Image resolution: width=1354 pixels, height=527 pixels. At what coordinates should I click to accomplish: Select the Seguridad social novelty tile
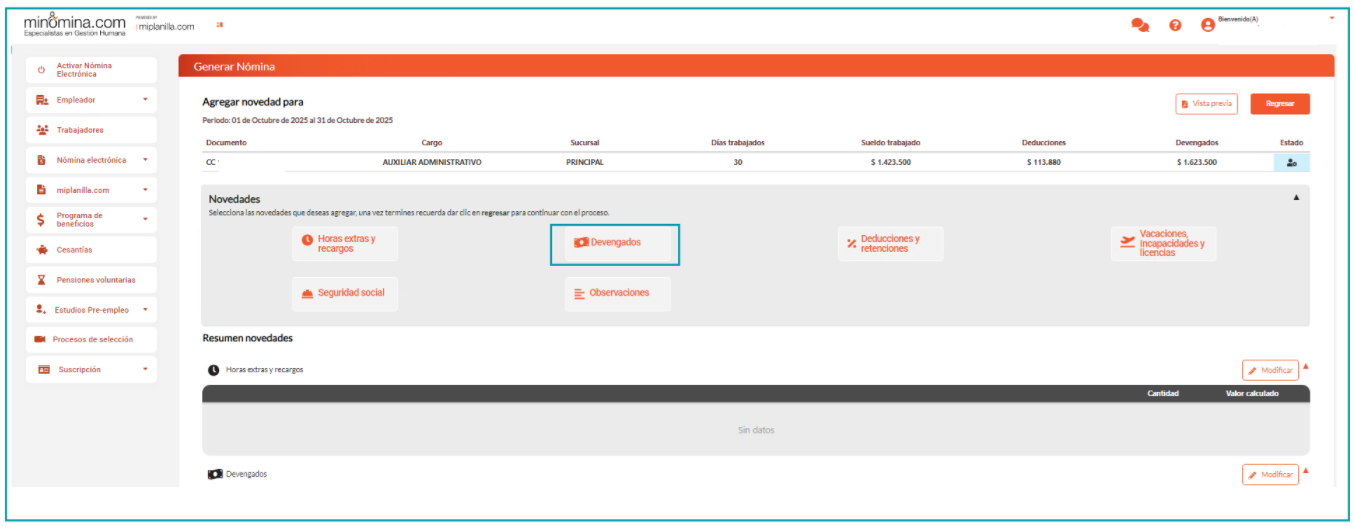coord(345,294)
